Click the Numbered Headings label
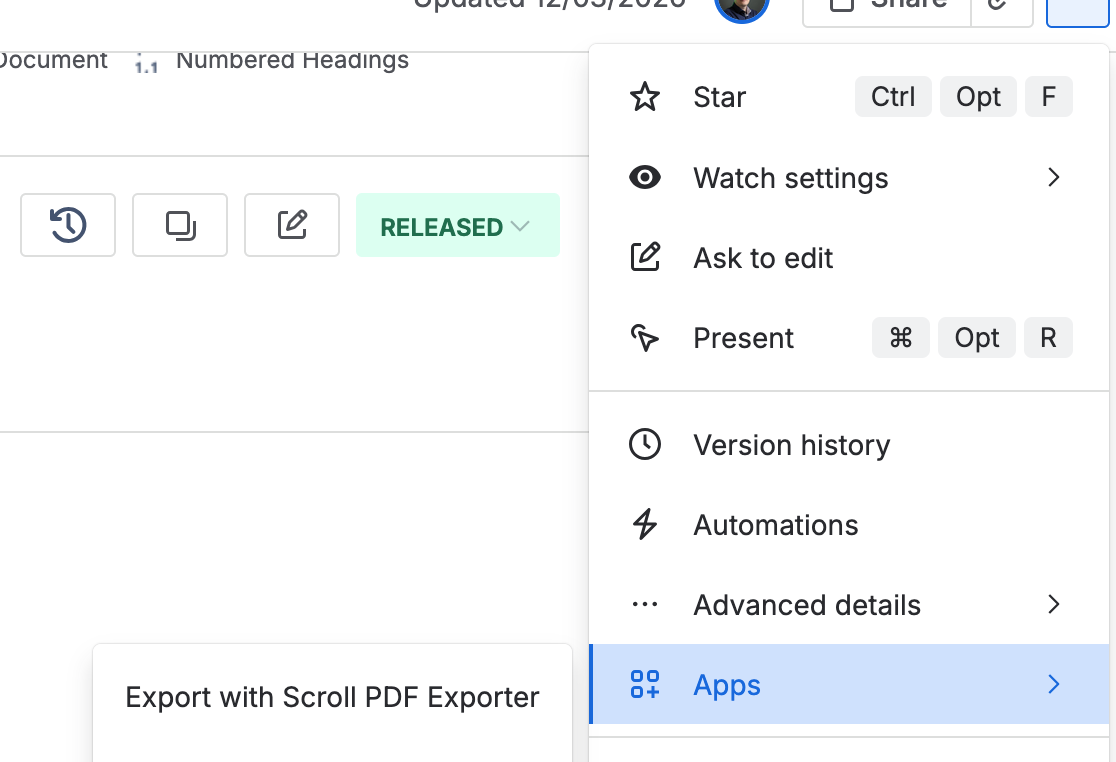Viewport: 1116px width, 762px height. coord(293,60)
